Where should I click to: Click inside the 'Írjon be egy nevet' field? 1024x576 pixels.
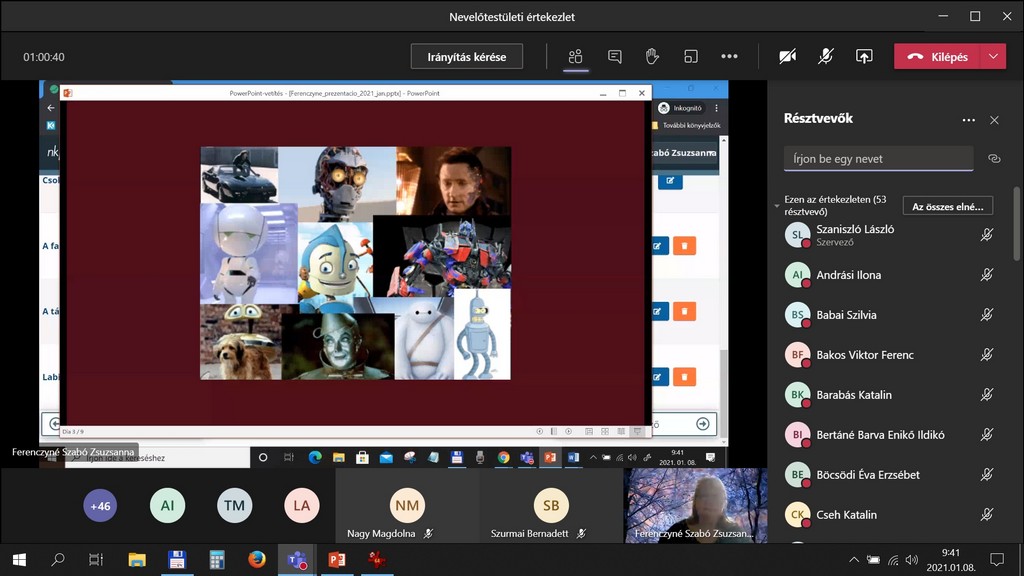pos(878,159)
